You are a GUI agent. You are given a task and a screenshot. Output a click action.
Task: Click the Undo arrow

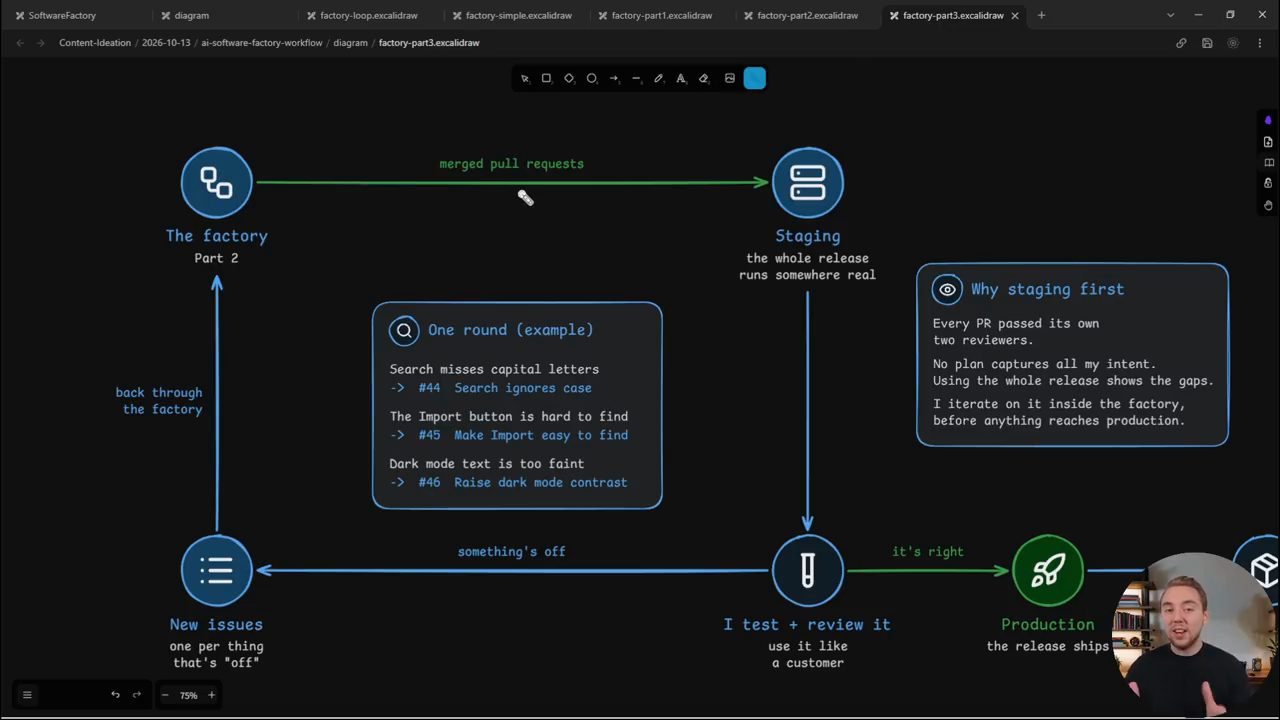115,695
